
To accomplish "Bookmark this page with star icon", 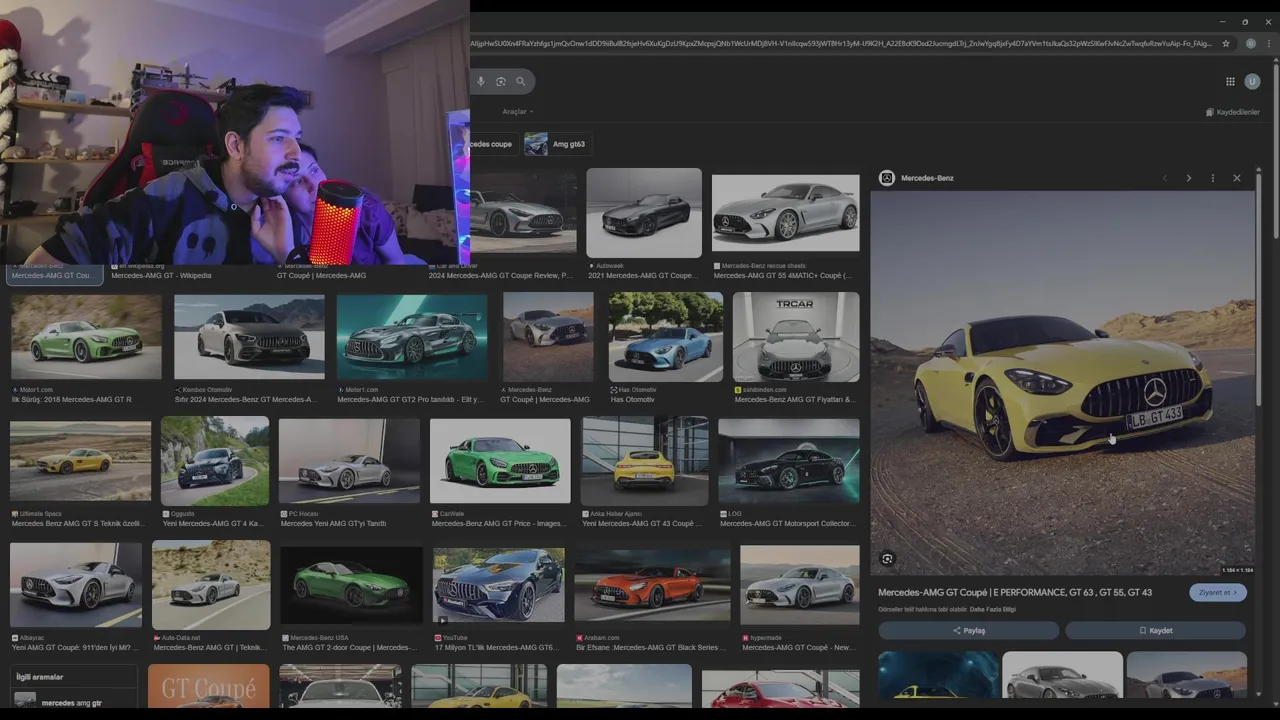I will click(x=1226, y=43).
